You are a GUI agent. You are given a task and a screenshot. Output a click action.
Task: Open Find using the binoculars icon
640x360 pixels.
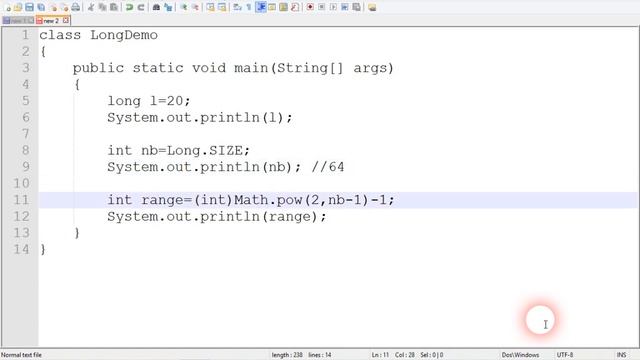[156, 7]
